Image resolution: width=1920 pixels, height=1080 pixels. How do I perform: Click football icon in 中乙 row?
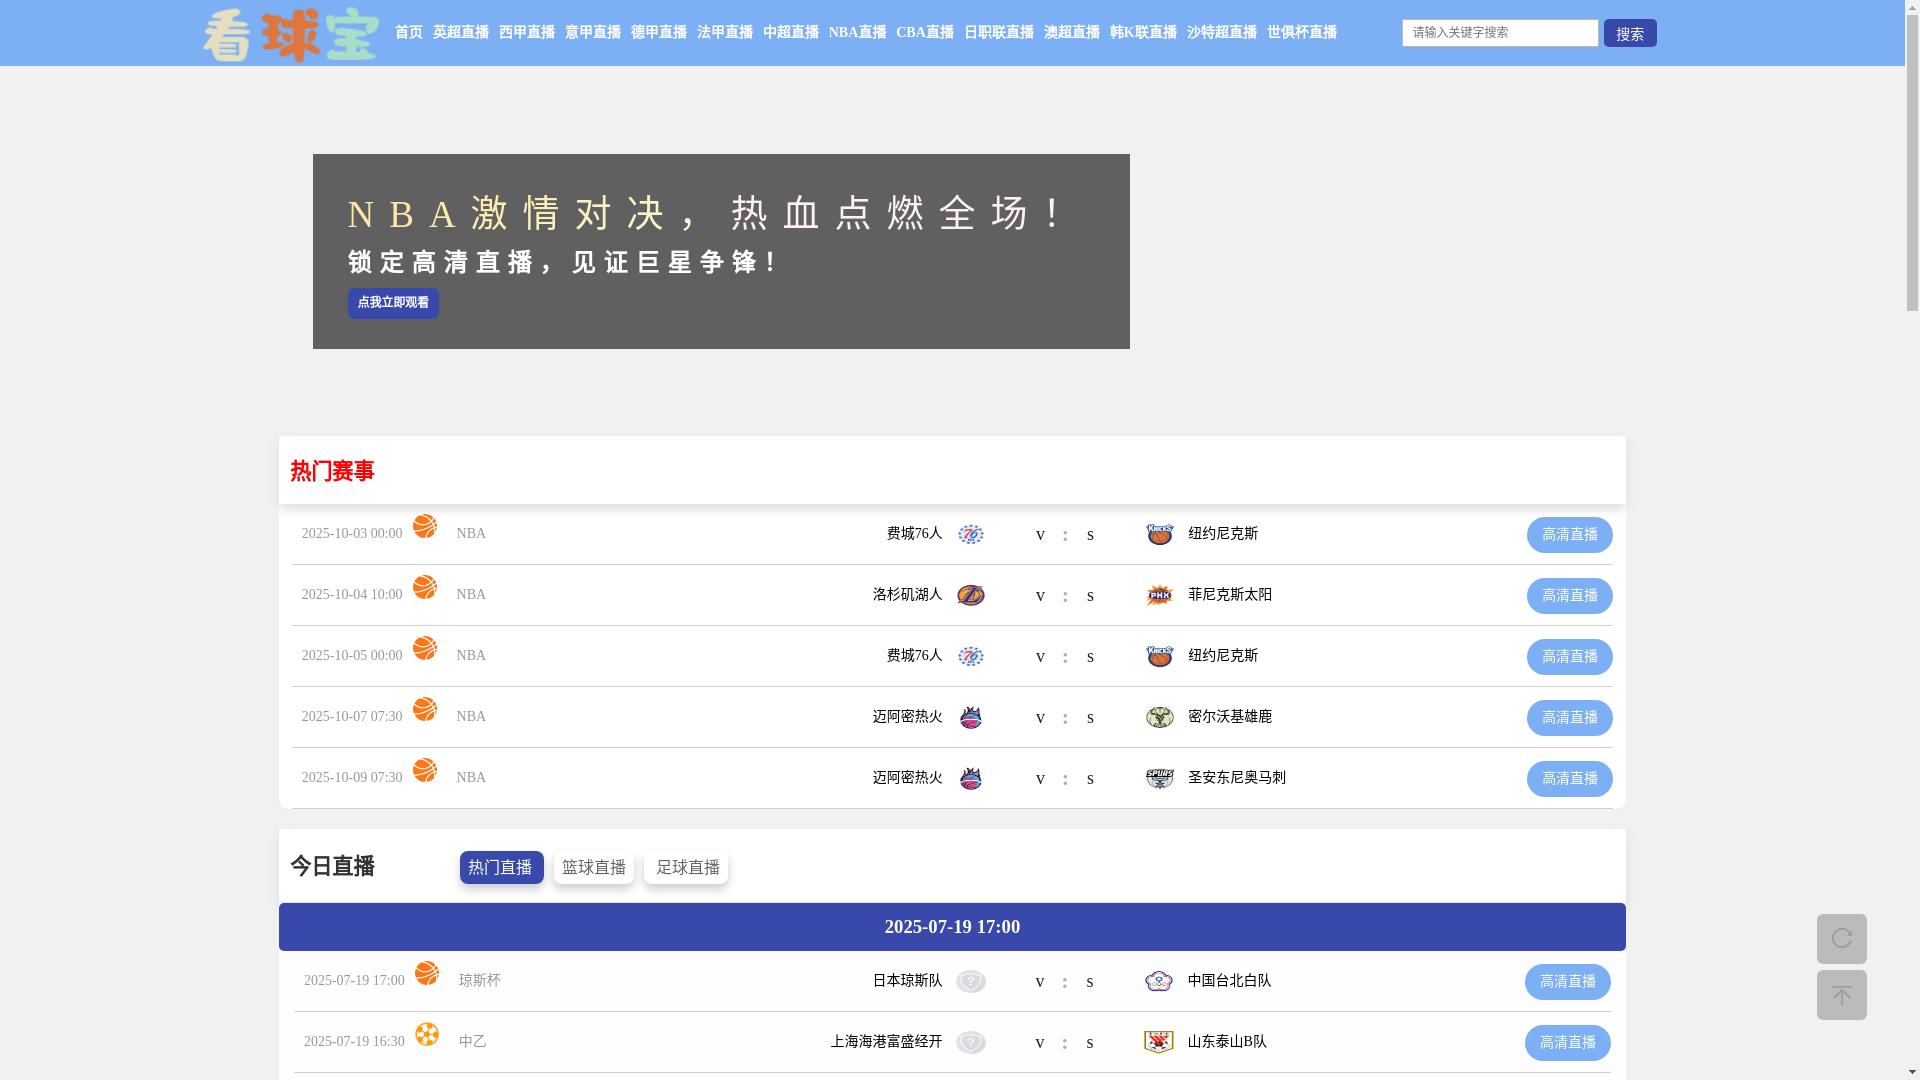[427, 1034]
